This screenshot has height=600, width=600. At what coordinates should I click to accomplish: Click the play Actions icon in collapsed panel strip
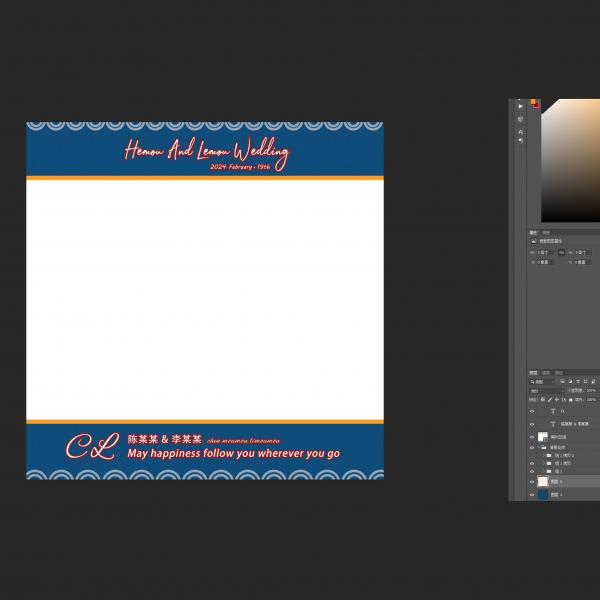click(x=520, y=105)
